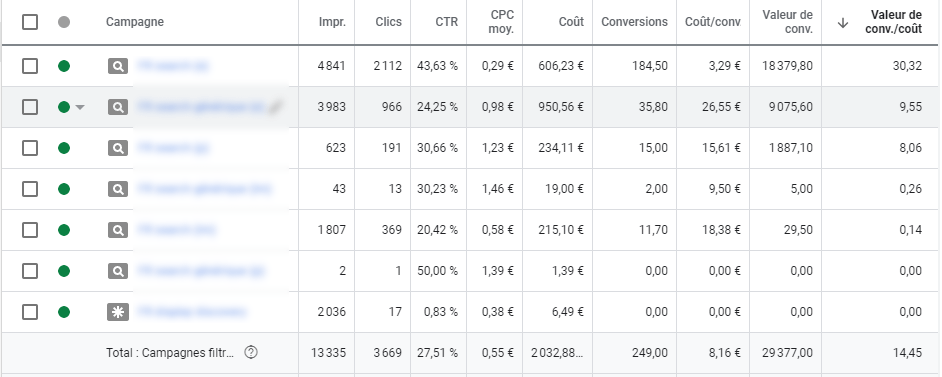942x377 pixels.
Task: Click the CTR column header
Action: coord(446,22)
